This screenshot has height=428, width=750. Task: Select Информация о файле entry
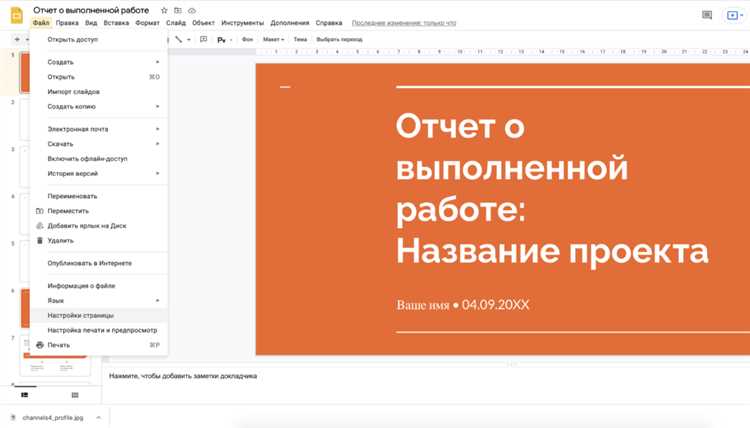pyautogui.click(x=99, y=285)
